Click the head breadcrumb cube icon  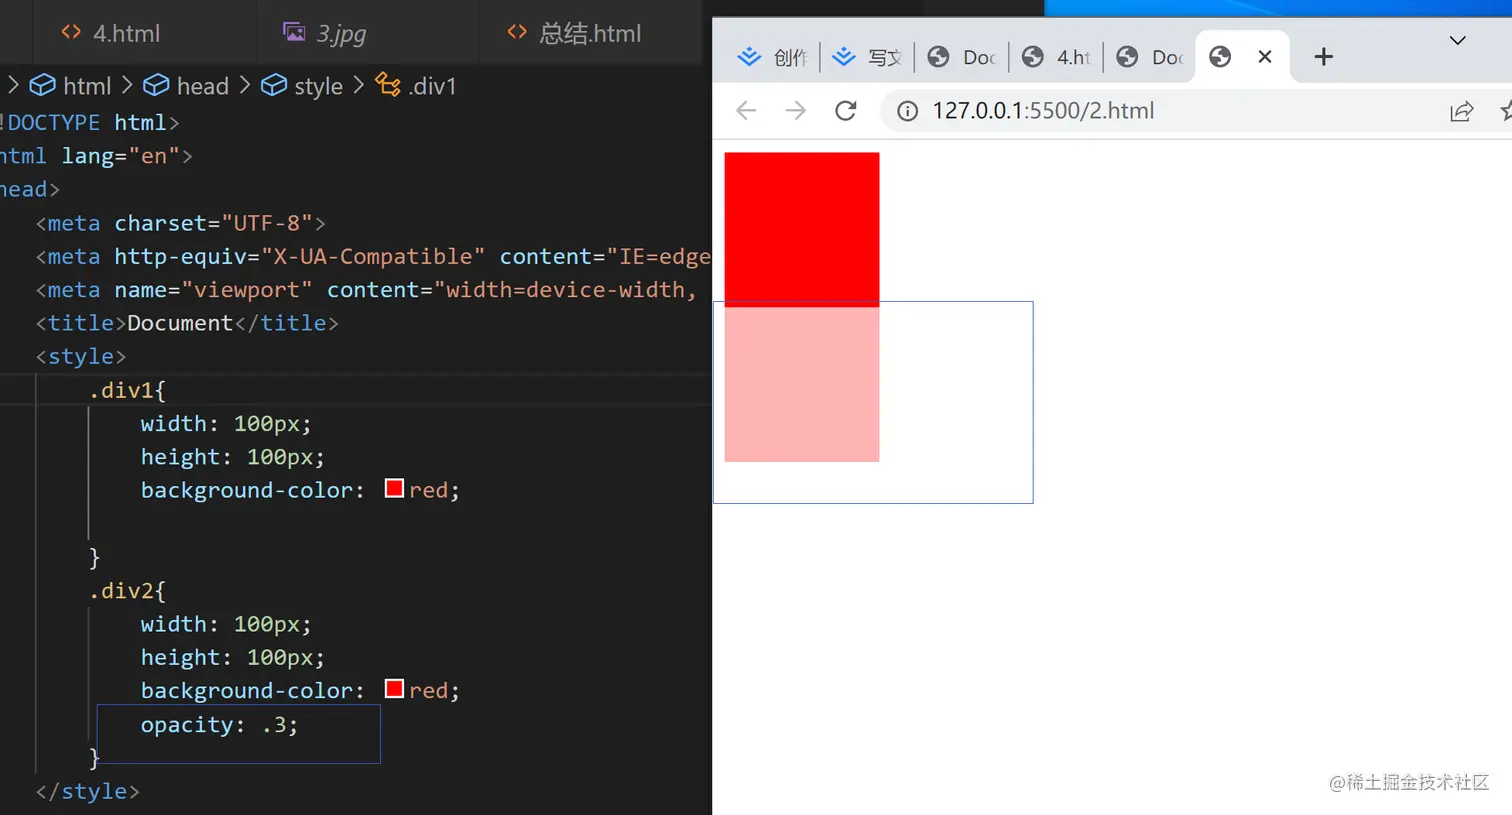156,85
